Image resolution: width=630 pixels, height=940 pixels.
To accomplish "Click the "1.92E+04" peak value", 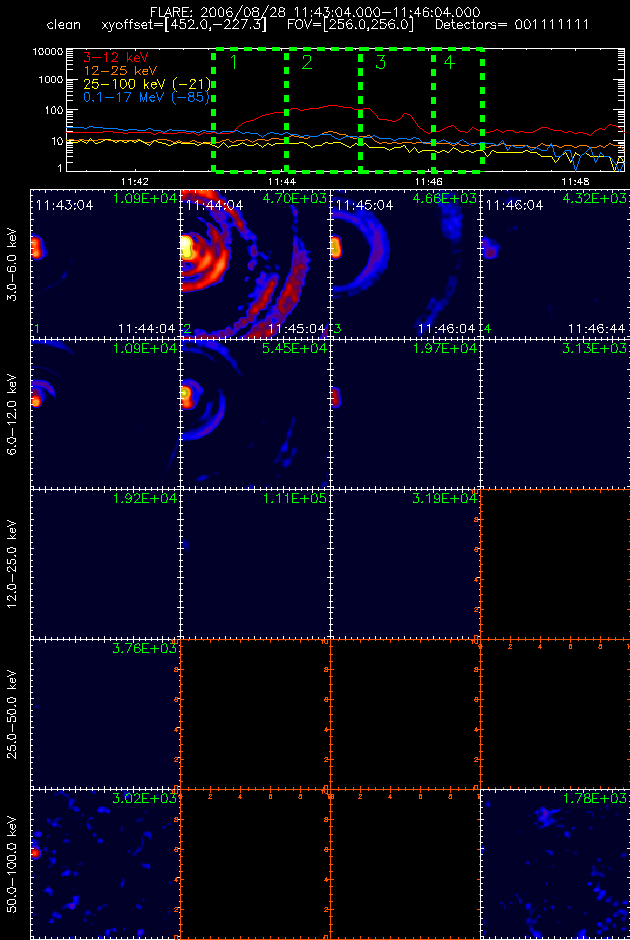I will pyautogui.click(x=145, y=498).
